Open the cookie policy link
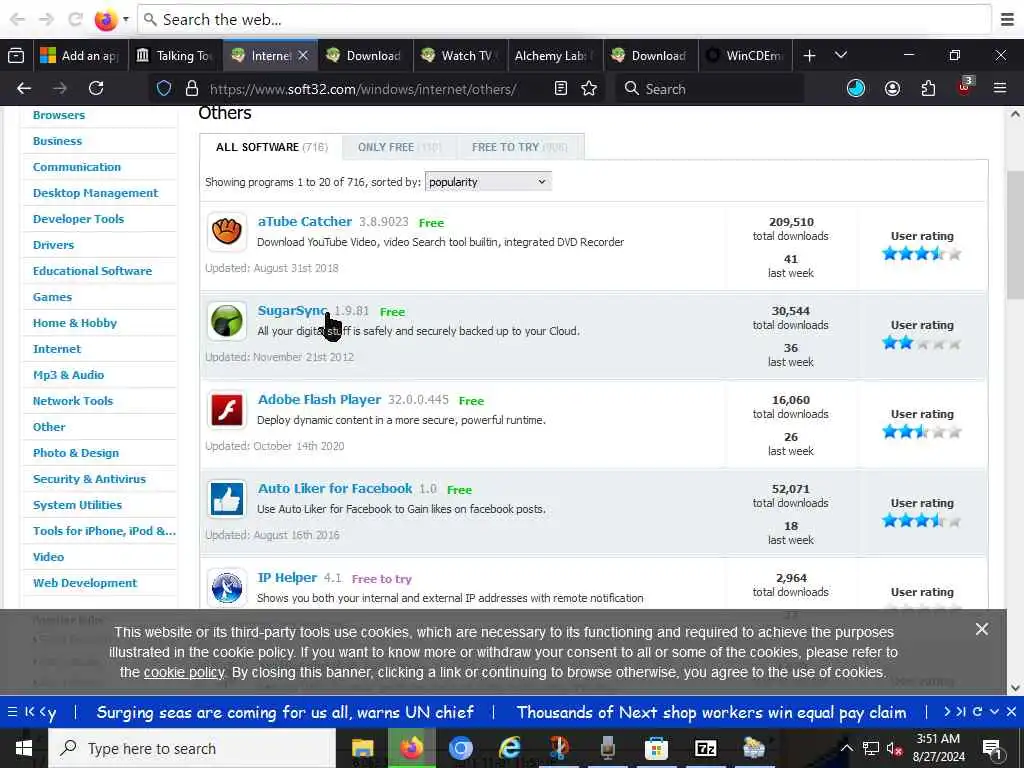This screenshot has width=1024, height=768. [184, 672]
